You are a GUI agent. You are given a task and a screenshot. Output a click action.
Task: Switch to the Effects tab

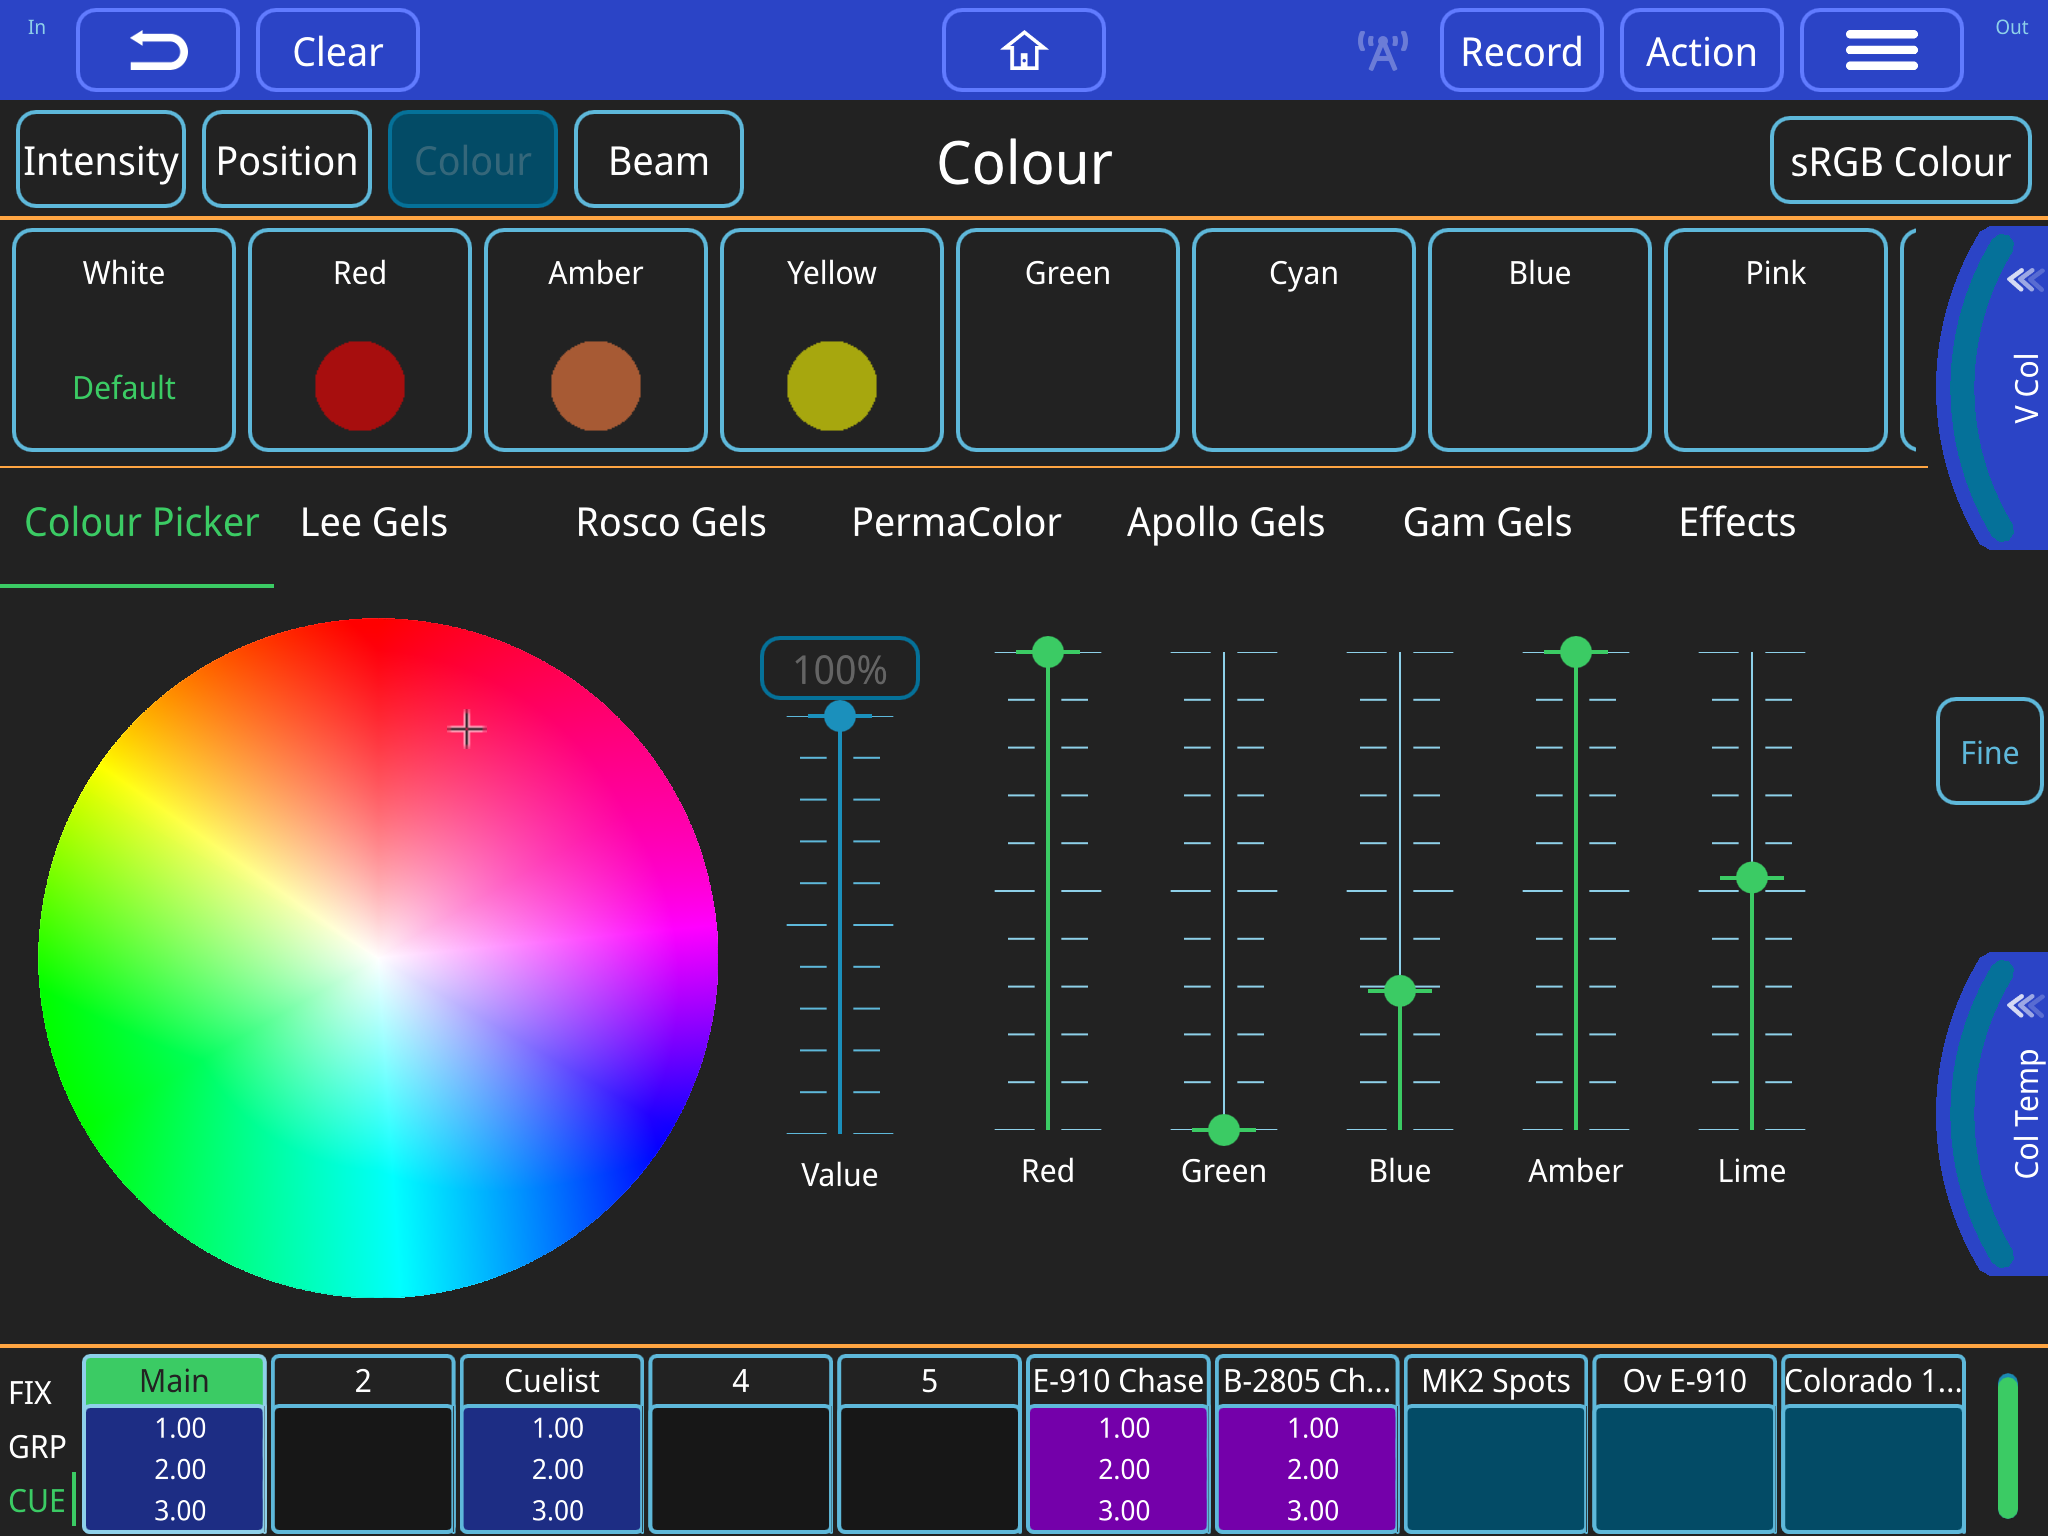[x=1737, y=521]
